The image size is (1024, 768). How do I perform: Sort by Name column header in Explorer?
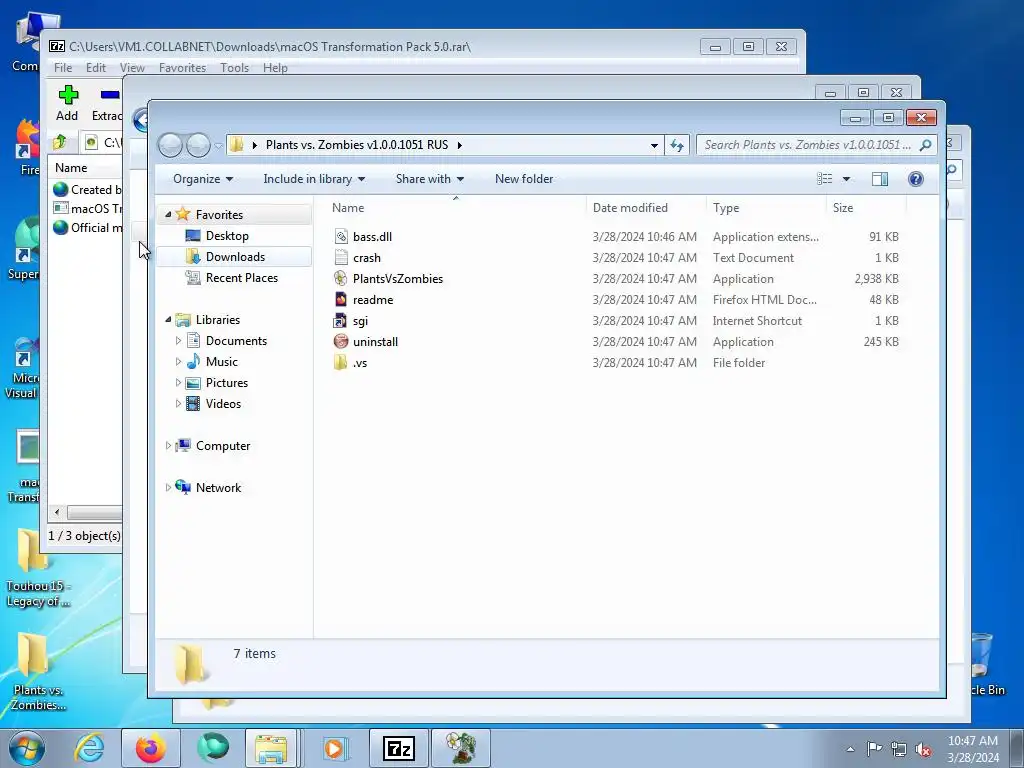(455, 208)
